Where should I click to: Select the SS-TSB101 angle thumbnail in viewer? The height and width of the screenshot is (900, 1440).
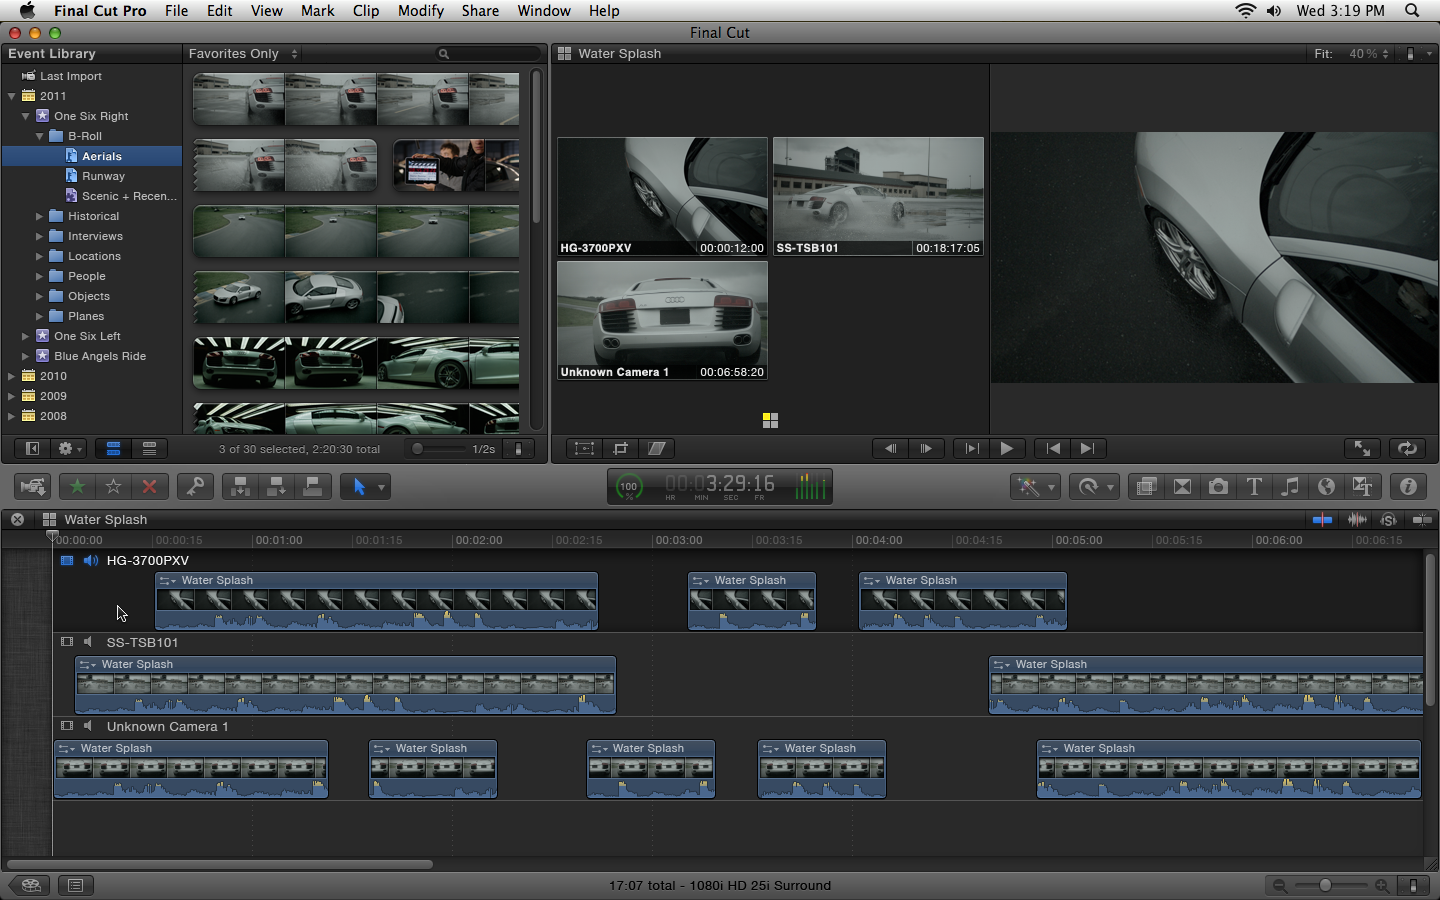pos(878,196)
